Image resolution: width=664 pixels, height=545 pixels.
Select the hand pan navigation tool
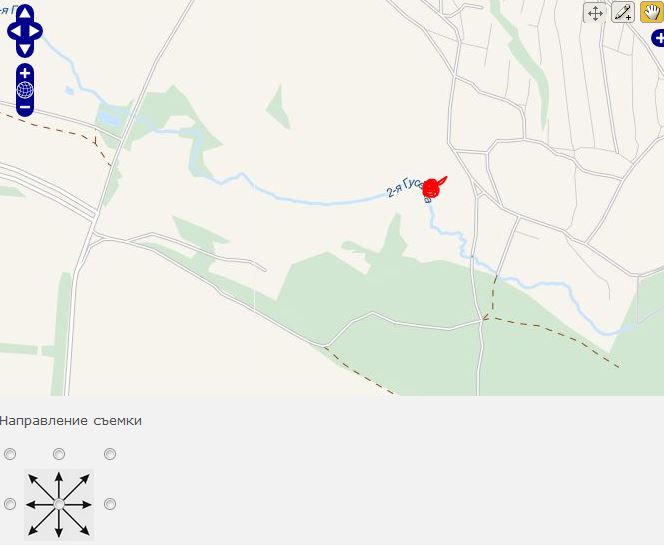pyautogui.click(x=652, y=12)
